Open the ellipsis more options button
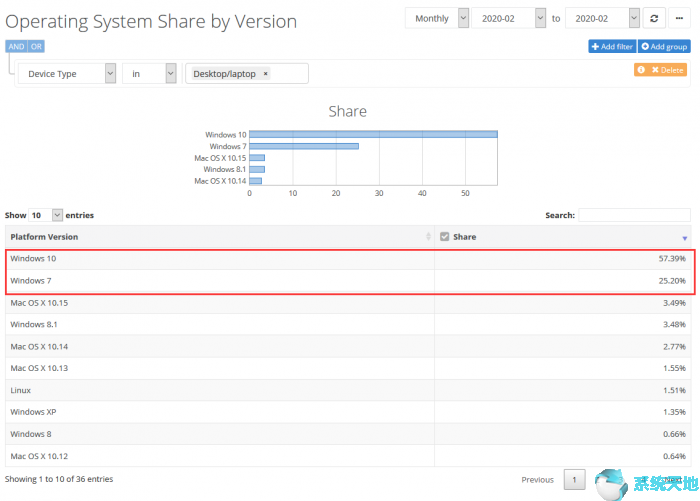700x501 pixels. tap(679, 18)
